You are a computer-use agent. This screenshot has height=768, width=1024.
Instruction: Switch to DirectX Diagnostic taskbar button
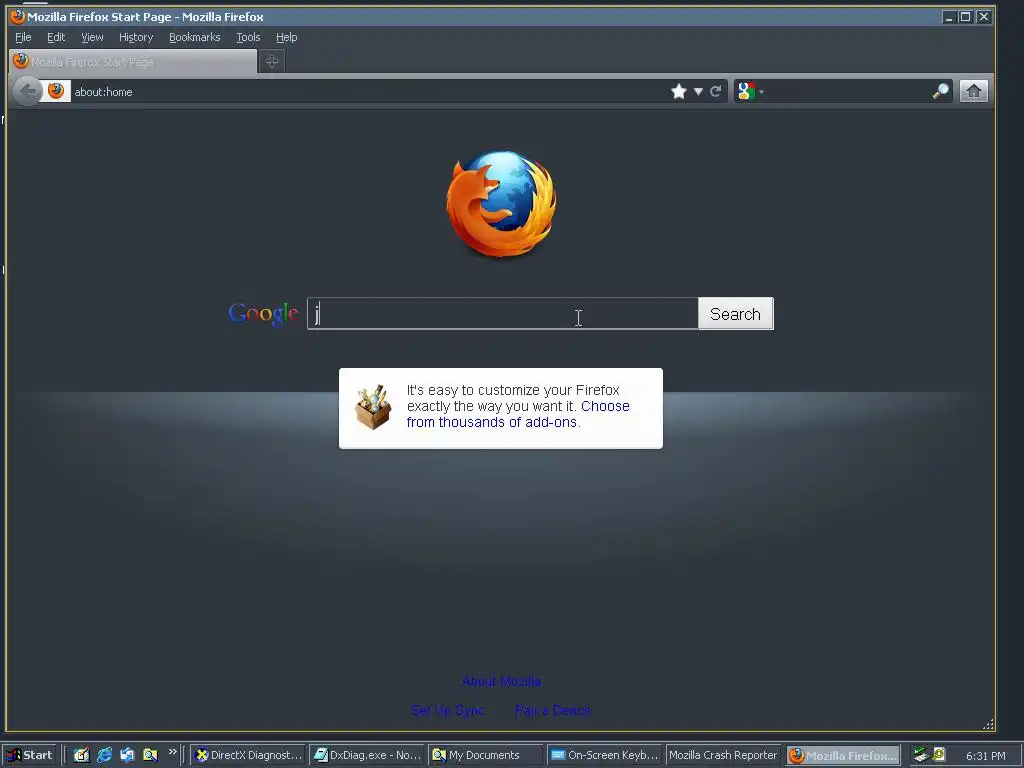pyautogui.click(x=248, y=755)
